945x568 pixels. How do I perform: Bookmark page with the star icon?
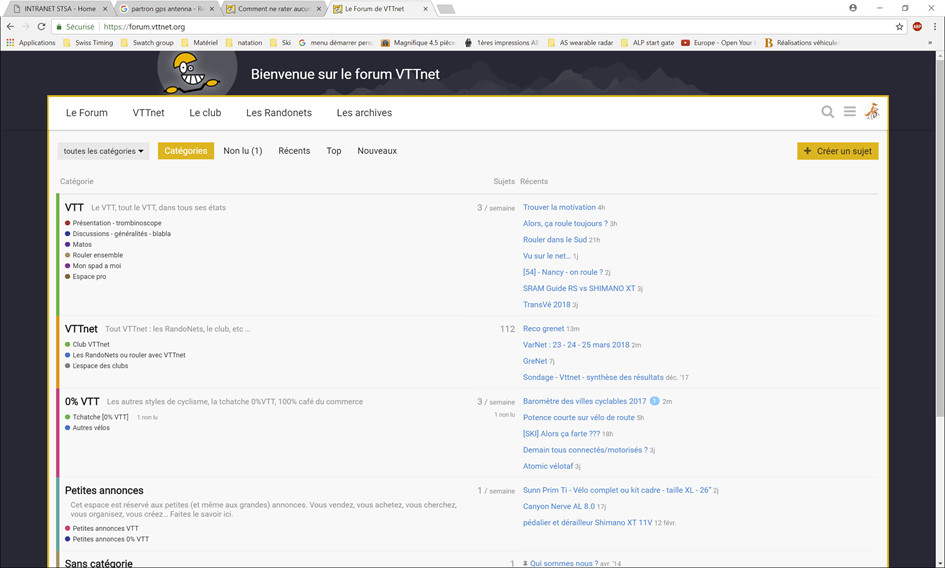coord(899,27)
